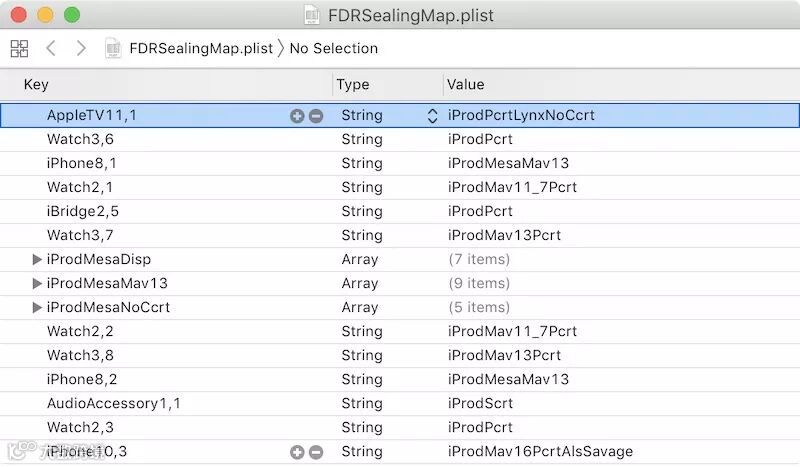Screen dimensions: 800x467
Task: Expand the iProdMesaDisp array
Action: click(x=37, y=259)
